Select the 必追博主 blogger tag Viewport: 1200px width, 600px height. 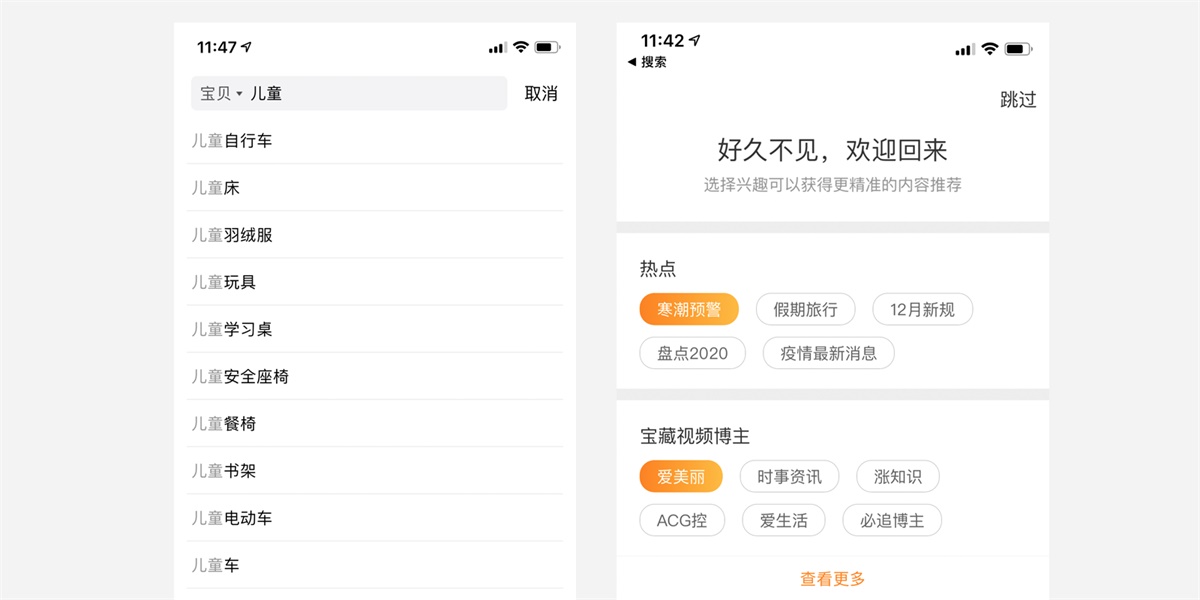(891, 520)
